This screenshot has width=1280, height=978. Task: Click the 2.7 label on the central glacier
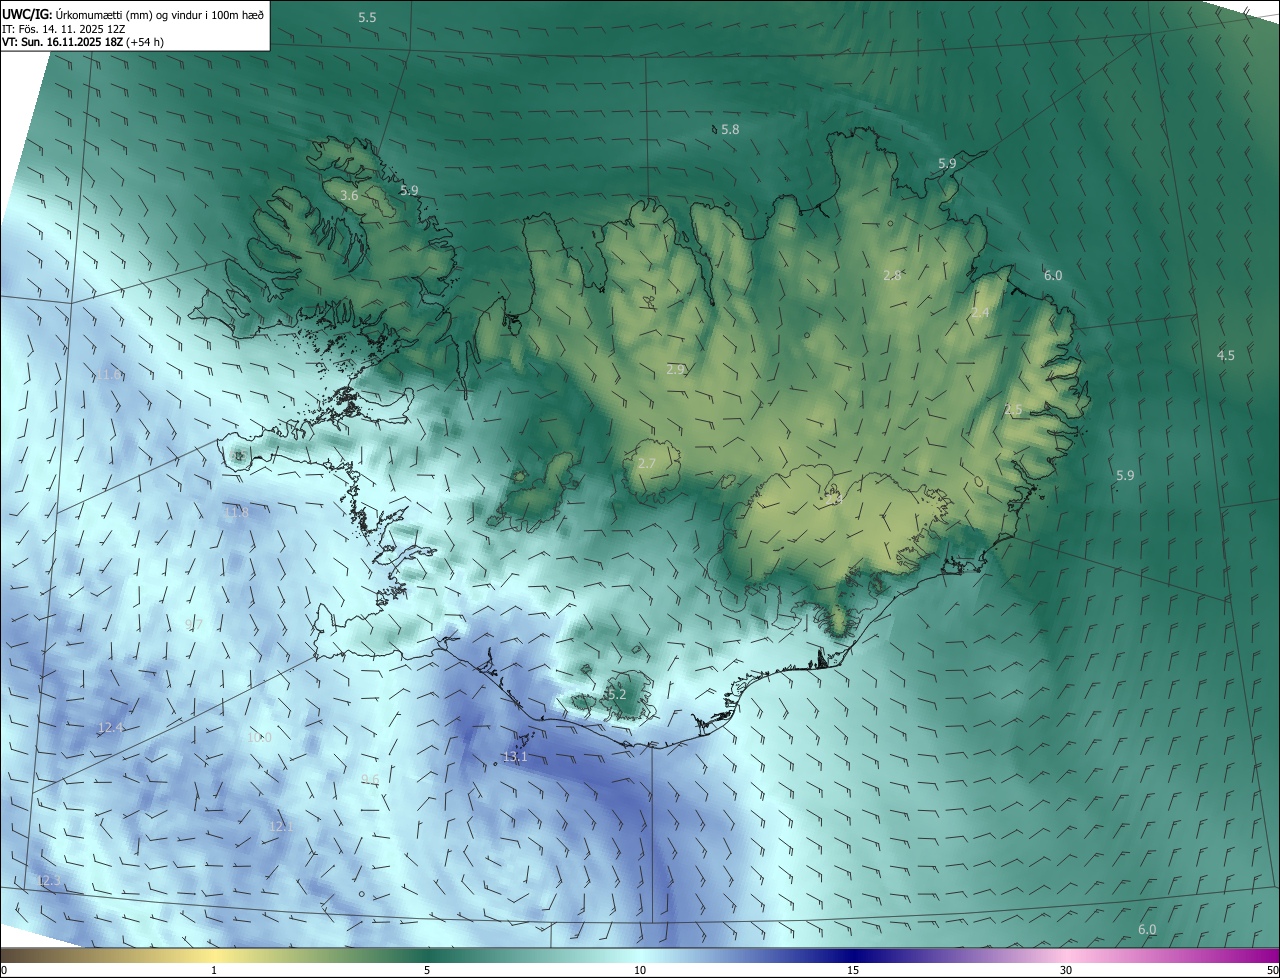coord(646,463)
